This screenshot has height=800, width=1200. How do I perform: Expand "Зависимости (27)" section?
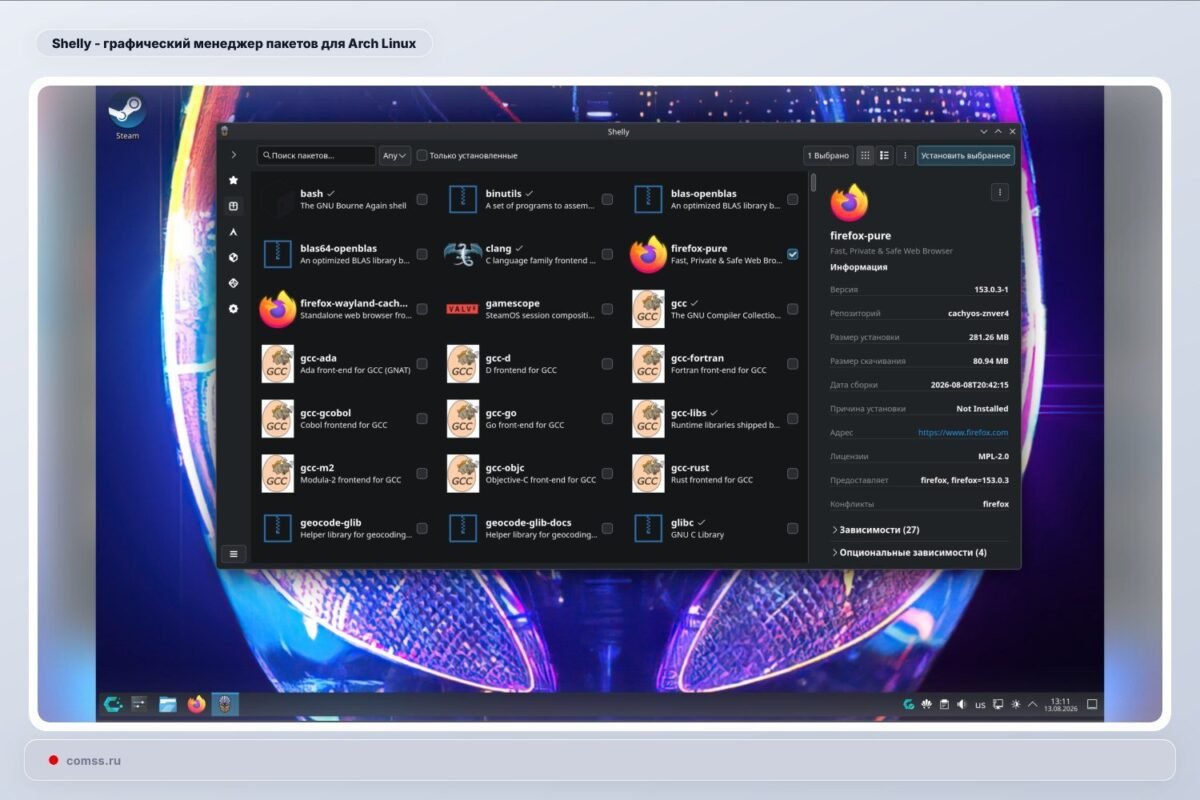pyautogui.click(x=920, y=529)
